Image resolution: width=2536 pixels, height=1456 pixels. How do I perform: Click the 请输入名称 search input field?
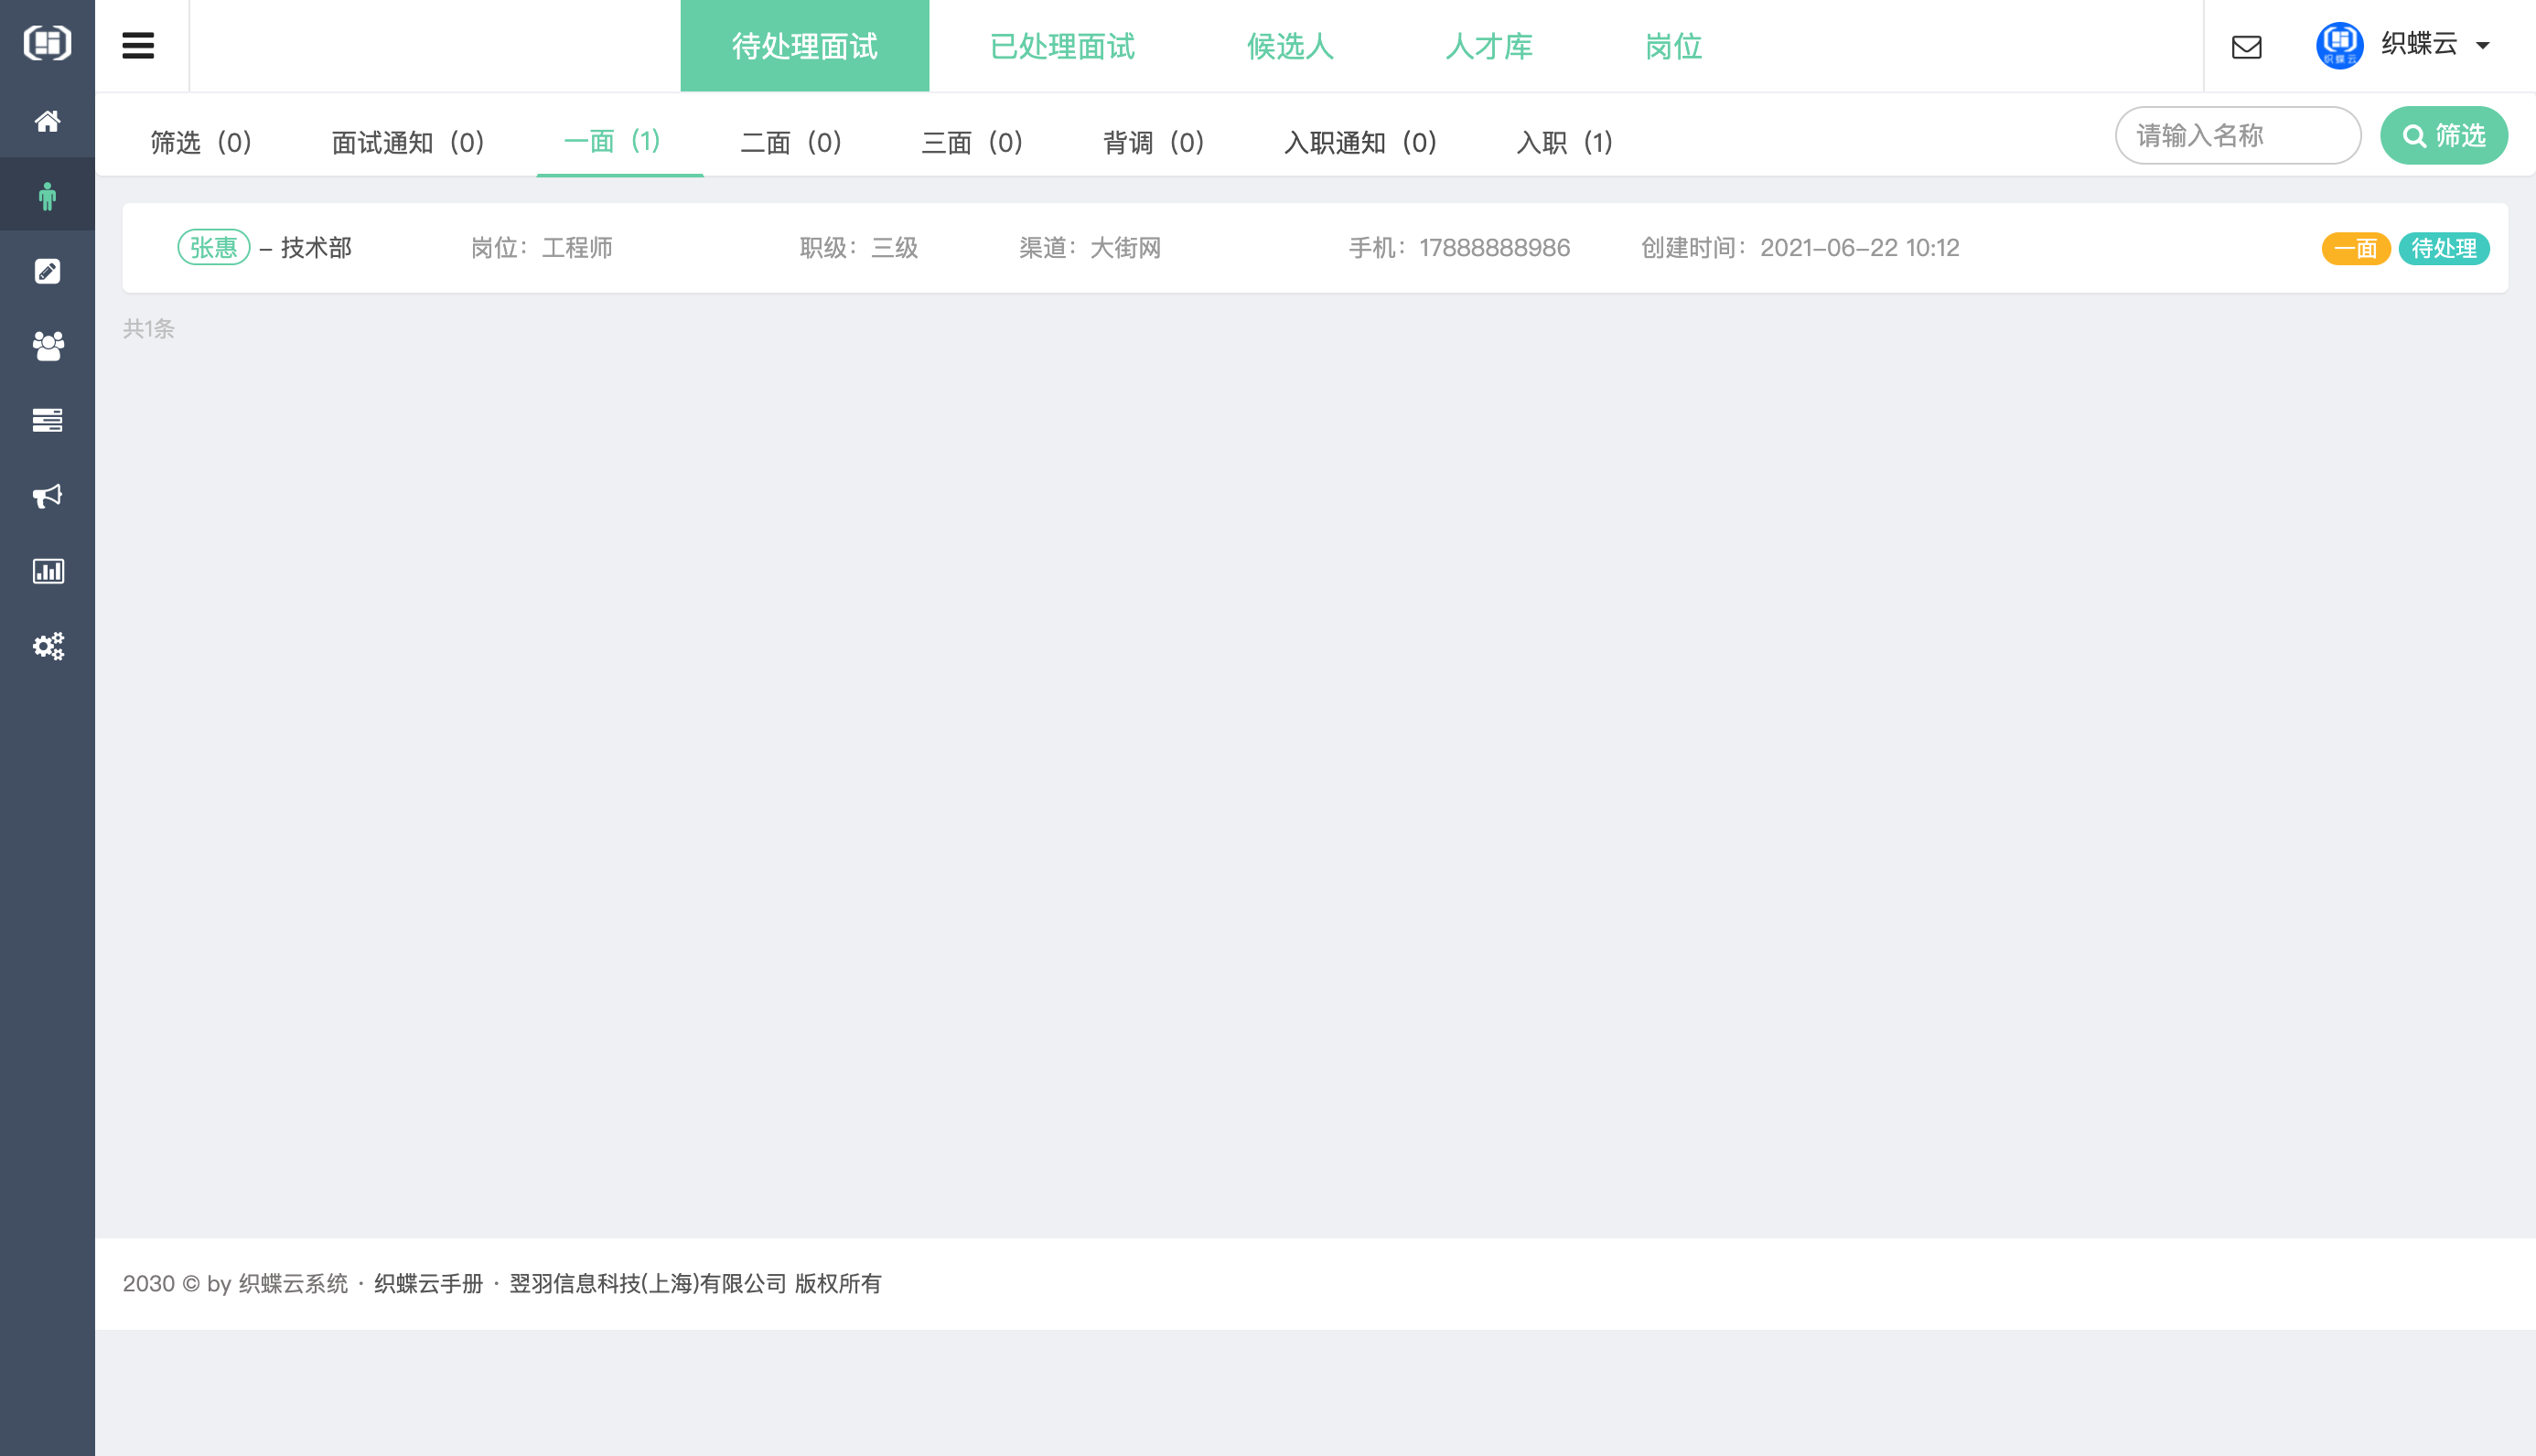[x=2238, y=135]
